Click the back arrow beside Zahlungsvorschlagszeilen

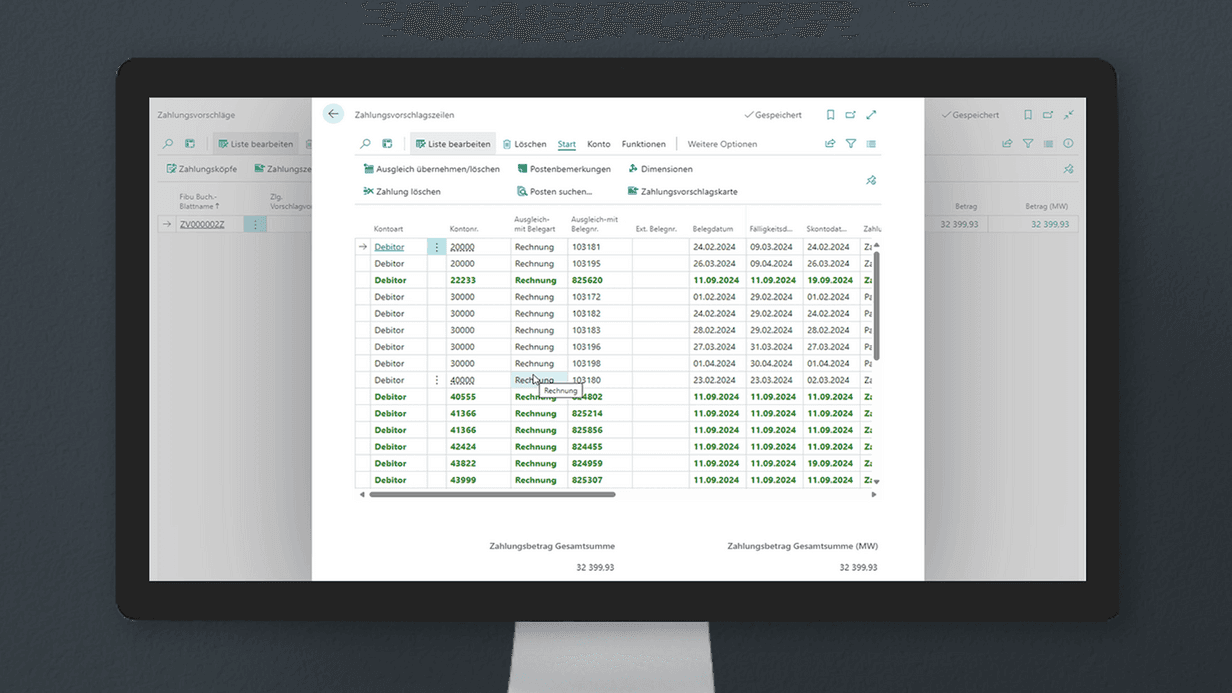(333, 114)
